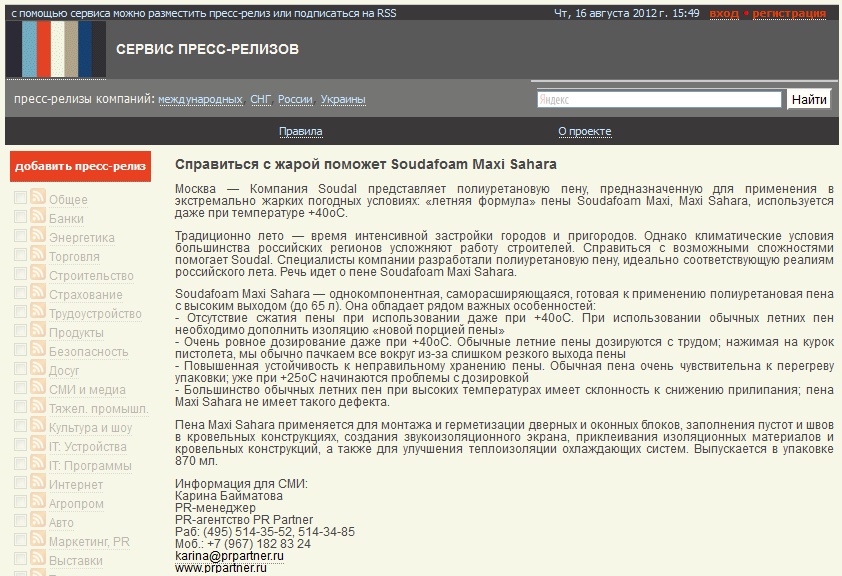Click the RSS icon next to Строительство
This screenshot has height=576, width=842.
[38, 273]
